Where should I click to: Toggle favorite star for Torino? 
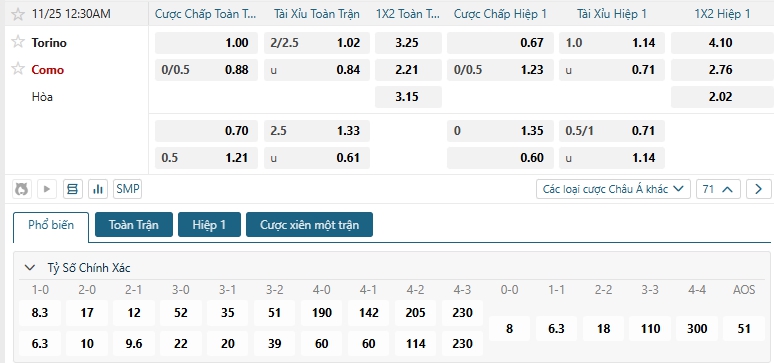18,42
